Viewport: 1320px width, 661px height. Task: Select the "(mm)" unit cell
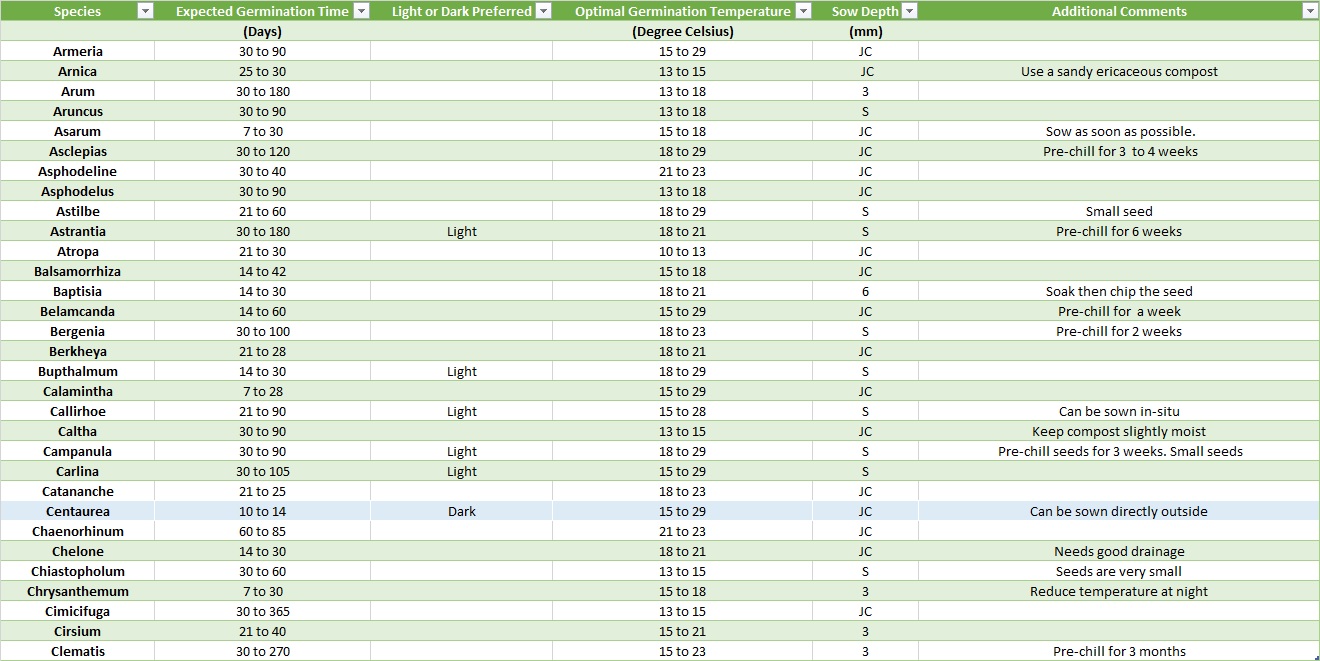[x=865, y=31]
